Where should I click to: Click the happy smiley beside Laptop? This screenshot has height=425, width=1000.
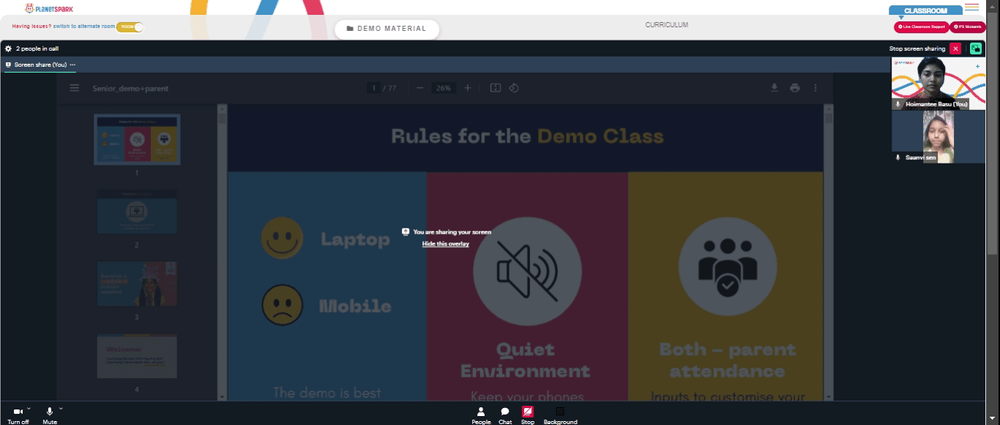282,238
